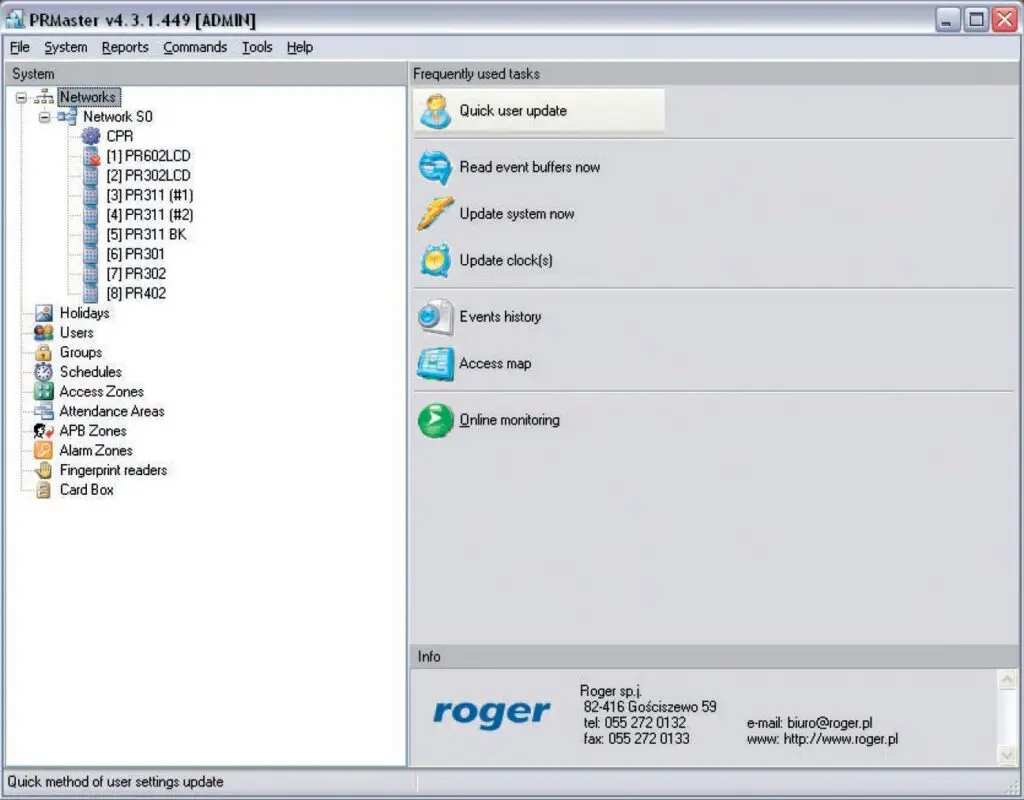Open the Reports menu
Image resolution: width=1024 pixels, height=800 pixels.
tap(125, 47)
